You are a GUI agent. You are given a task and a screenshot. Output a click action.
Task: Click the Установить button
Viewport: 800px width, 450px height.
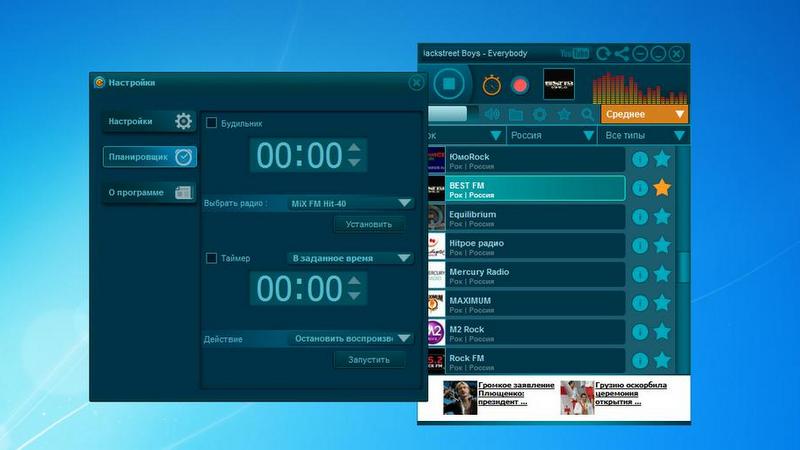click(369, 224)
